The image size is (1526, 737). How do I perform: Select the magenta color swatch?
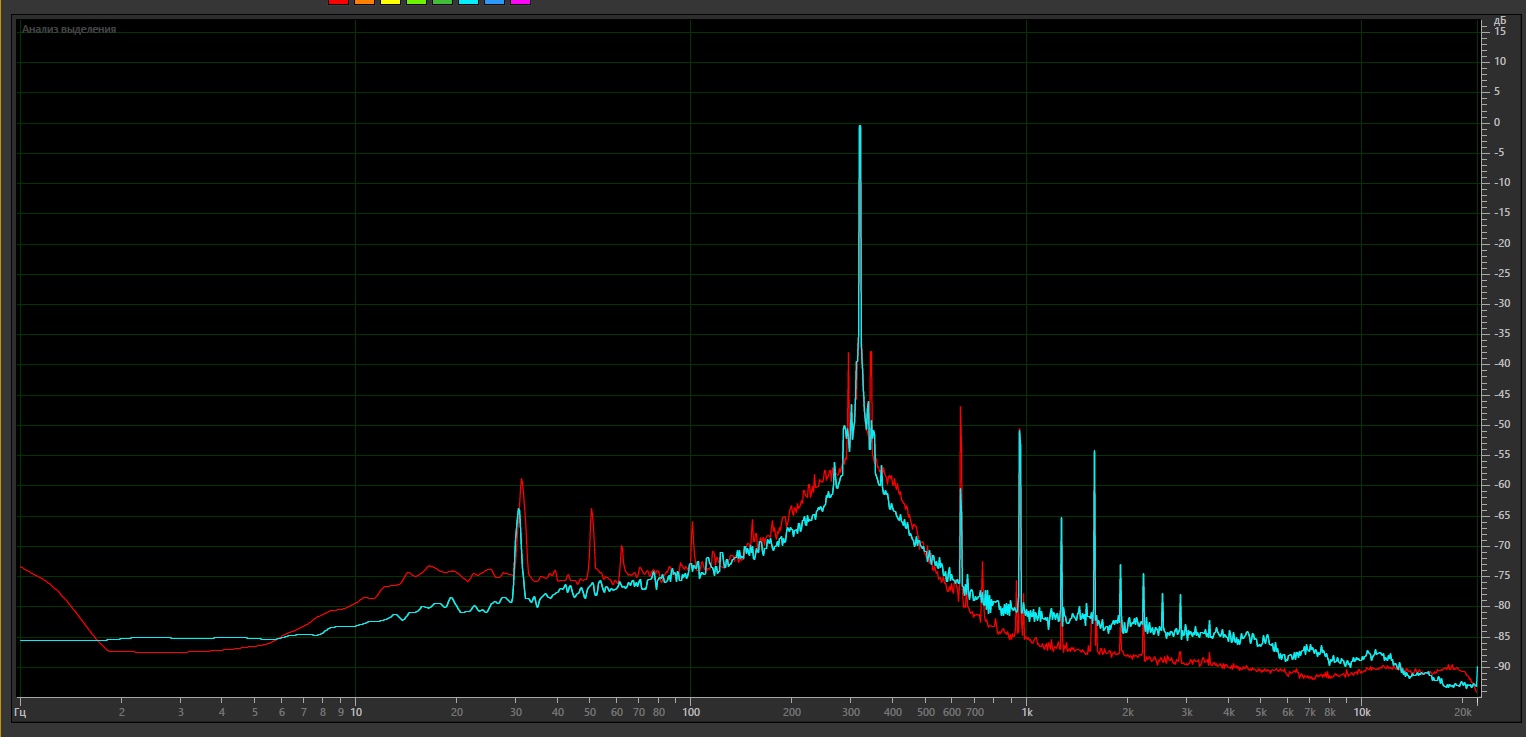[520, 2]
